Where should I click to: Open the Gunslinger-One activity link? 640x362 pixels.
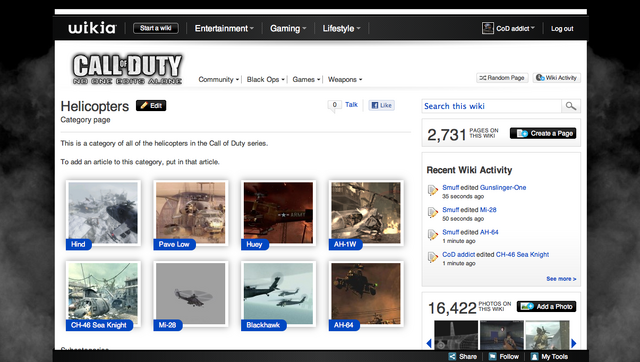pyautogui.click(x=503, y=187)
